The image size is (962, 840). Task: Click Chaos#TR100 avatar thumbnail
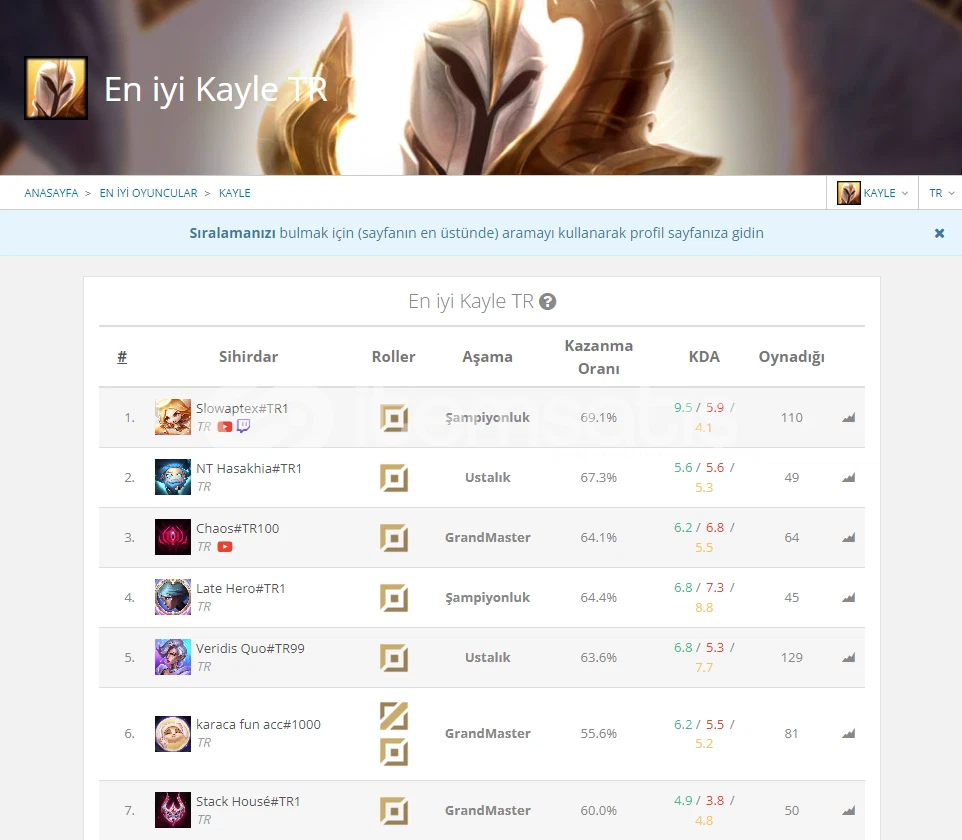pyautogui.click(x=173, y=538)
